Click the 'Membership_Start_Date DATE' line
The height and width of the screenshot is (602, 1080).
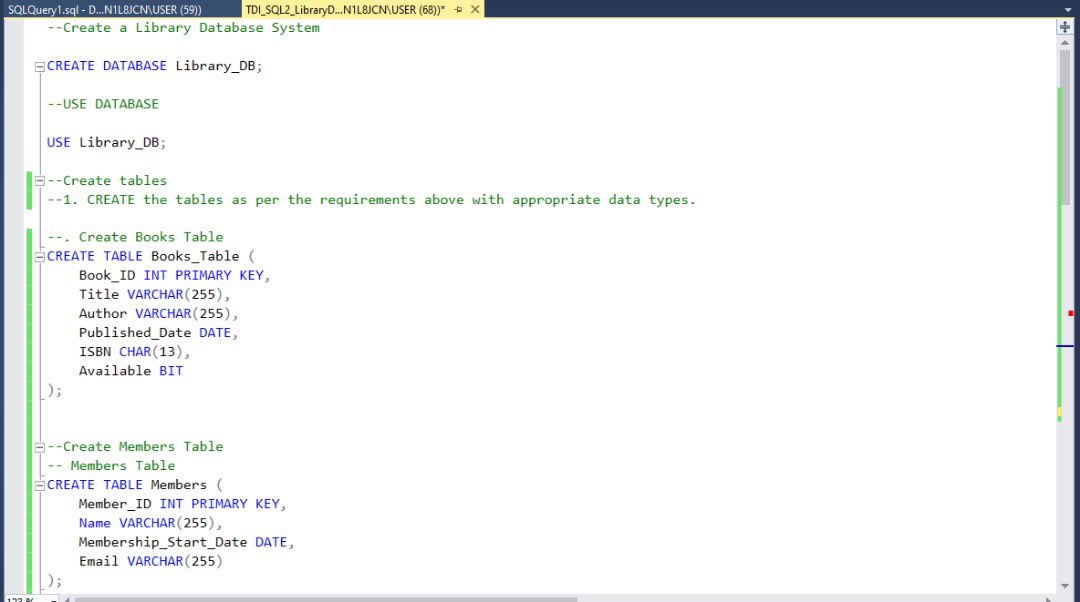click(x=187, y=543)
